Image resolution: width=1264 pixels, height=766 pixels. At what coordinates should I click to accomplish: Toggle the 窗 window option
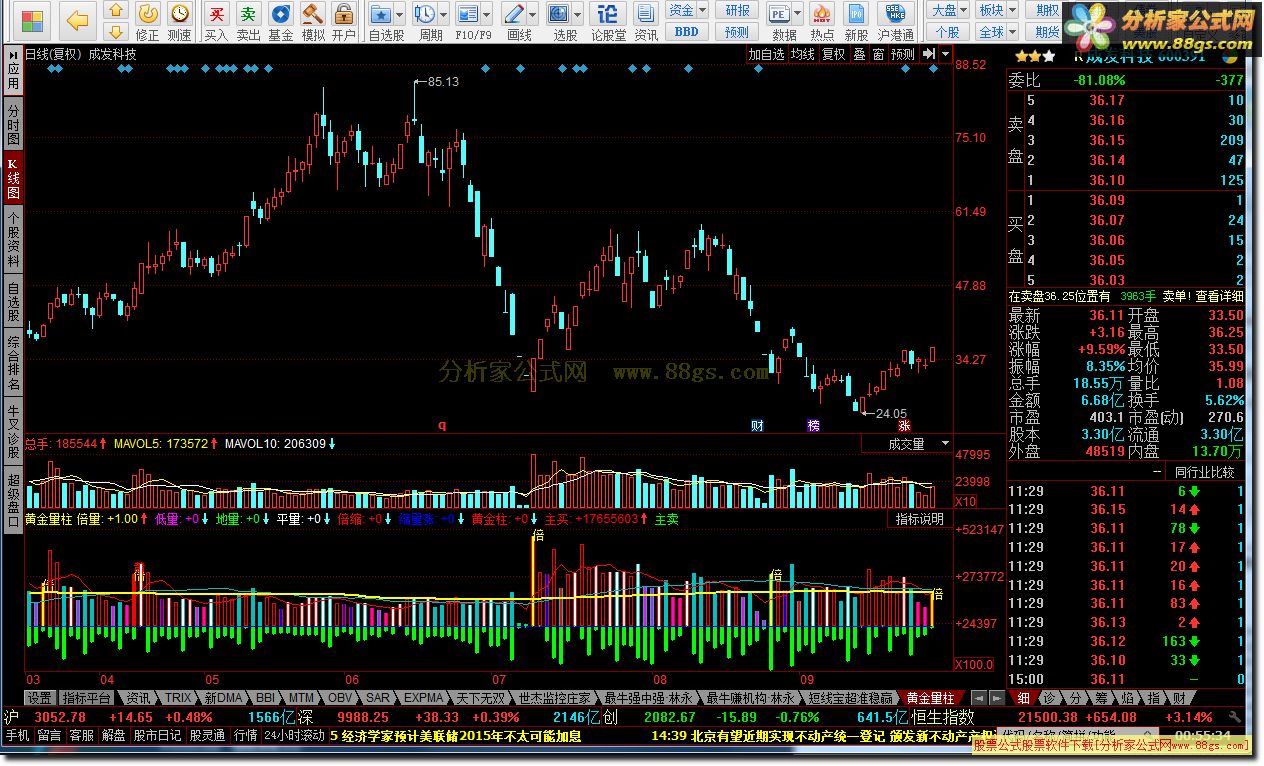[877, 54]
